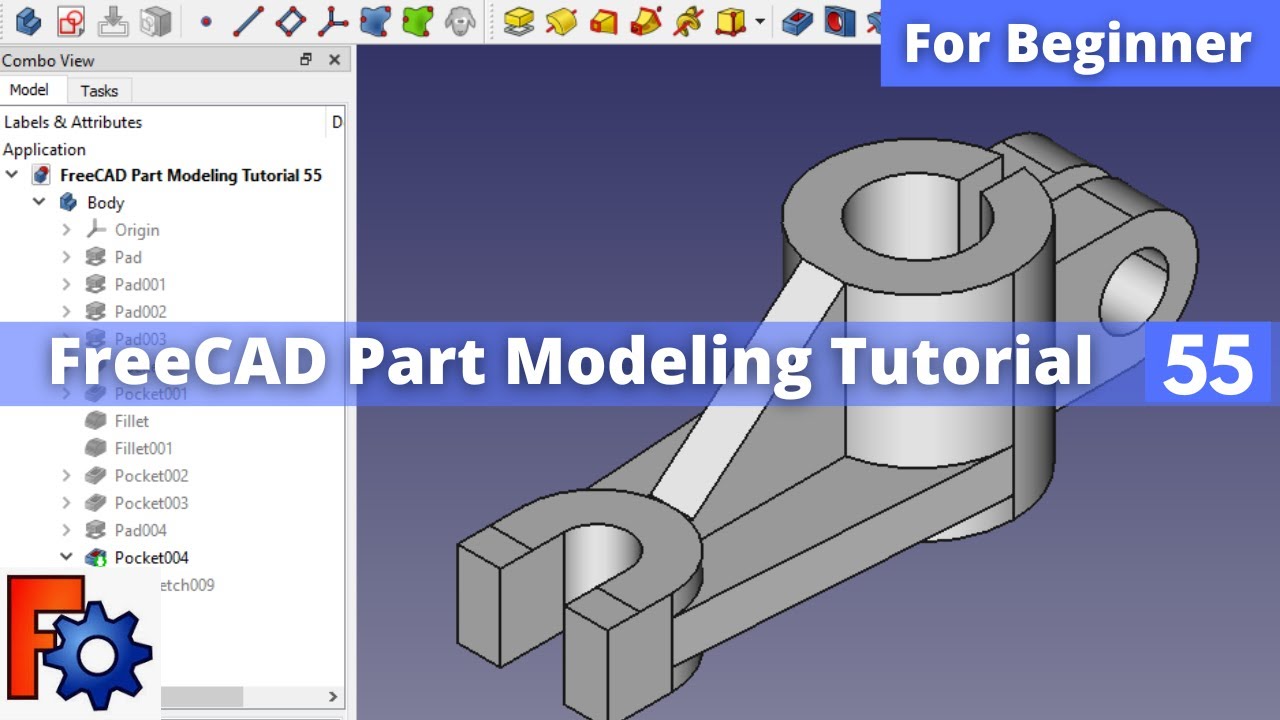The image size is (1280, 720).
Task: Select the Line sketch tool
Action: (248, 20)
